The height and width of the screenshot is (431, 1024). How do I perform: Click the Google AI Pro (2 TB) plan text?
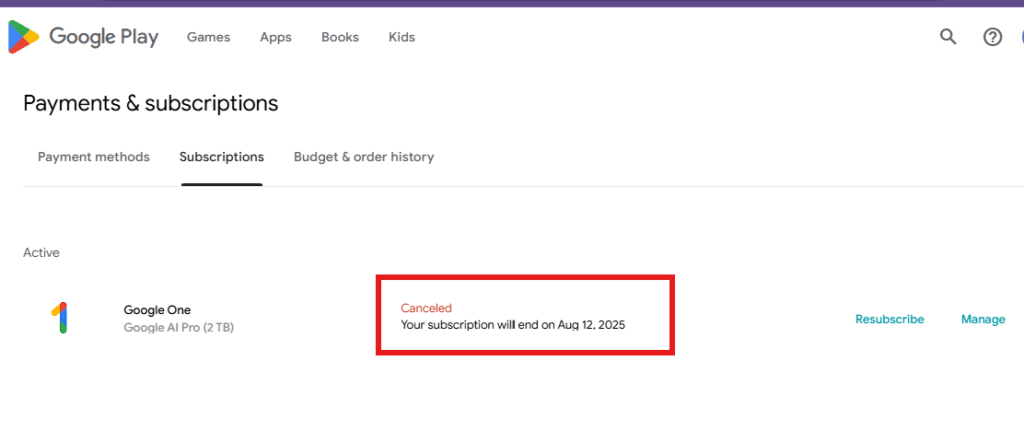tap(178, 327)
